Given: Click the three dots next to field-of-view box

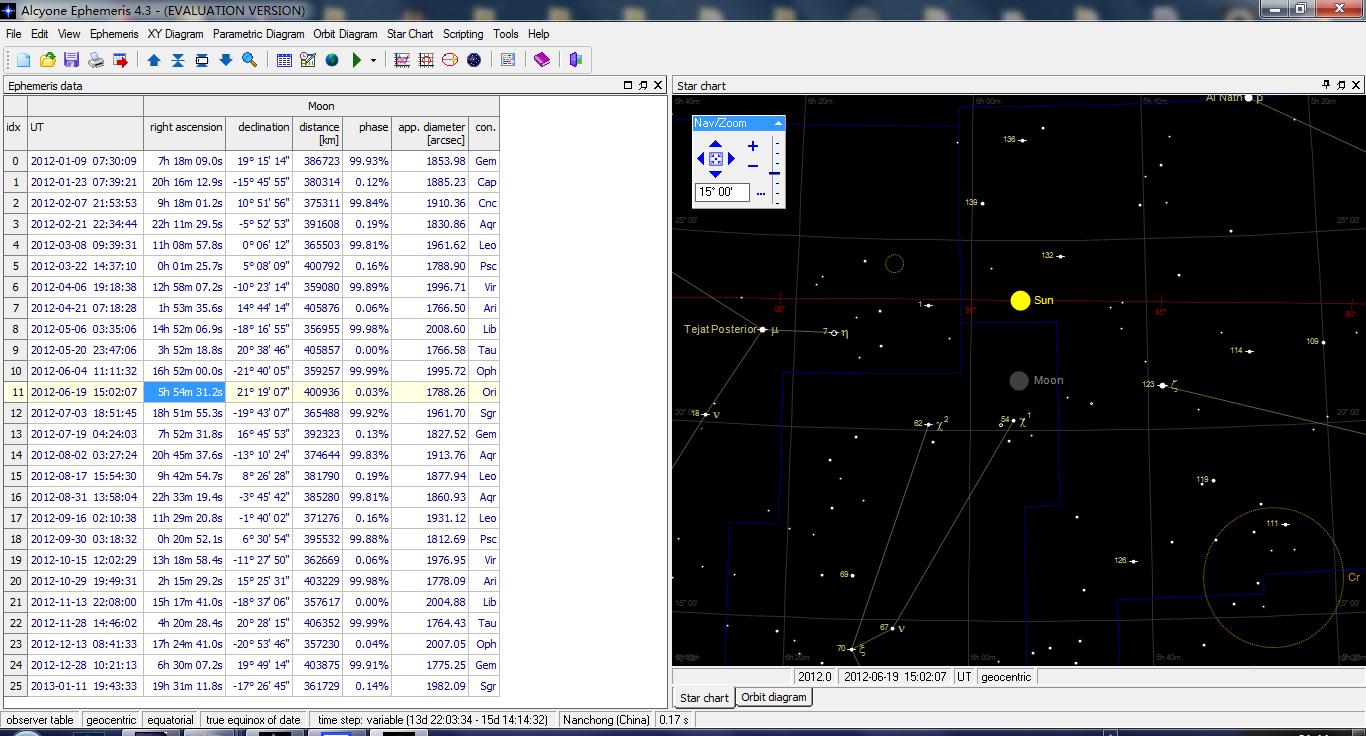Looking at the screenshot, I should [761, 193].
